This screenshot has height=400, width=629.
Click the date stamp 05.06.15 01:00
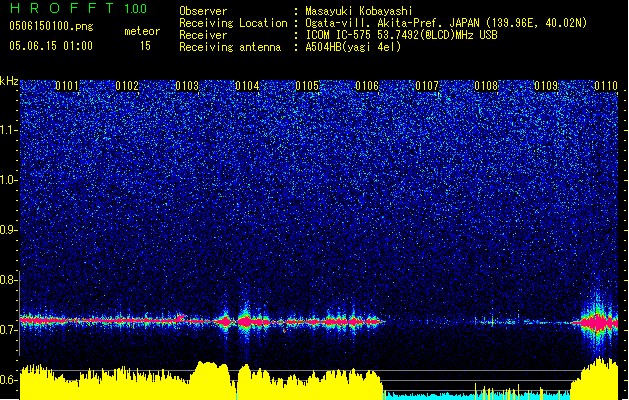coord(51,46)
